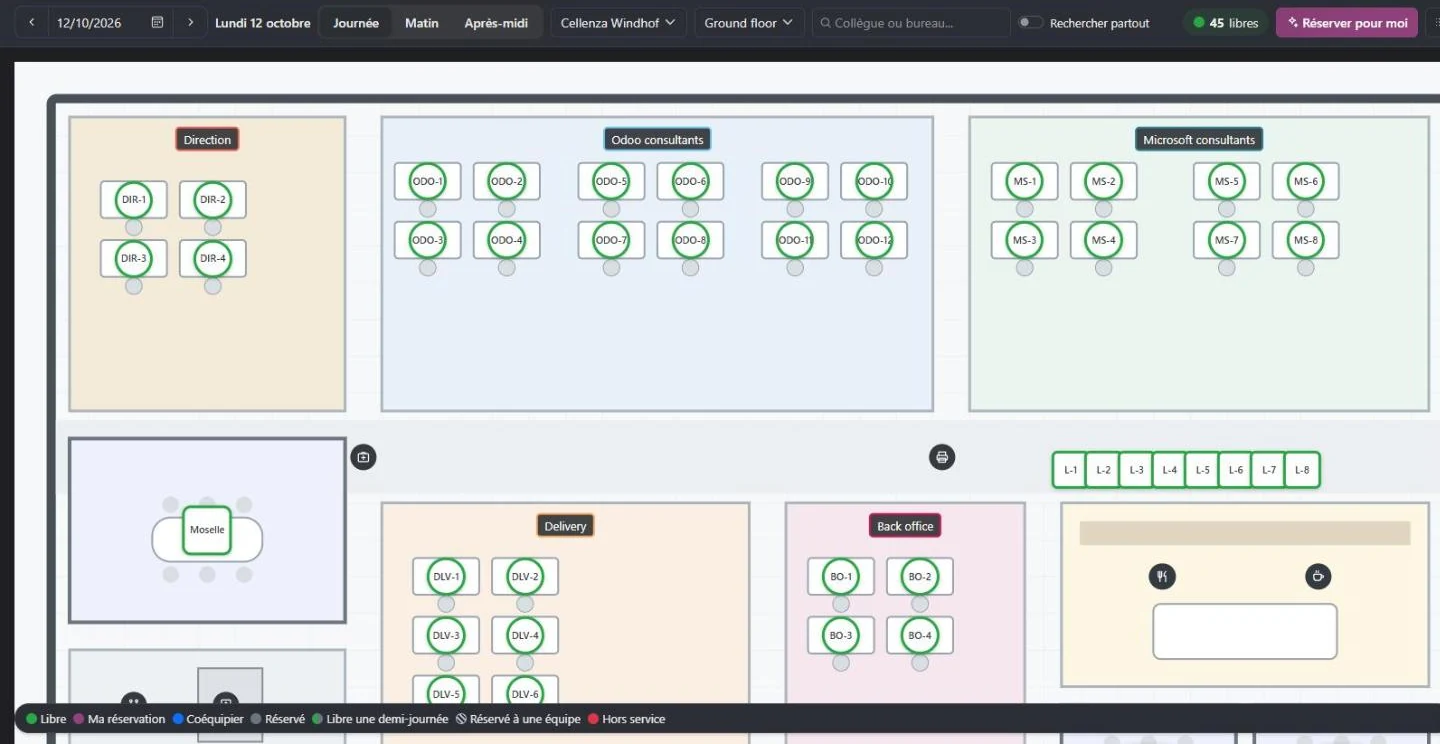Go to the next day arrow
The image size is (1440, 744).
point(190,22)
